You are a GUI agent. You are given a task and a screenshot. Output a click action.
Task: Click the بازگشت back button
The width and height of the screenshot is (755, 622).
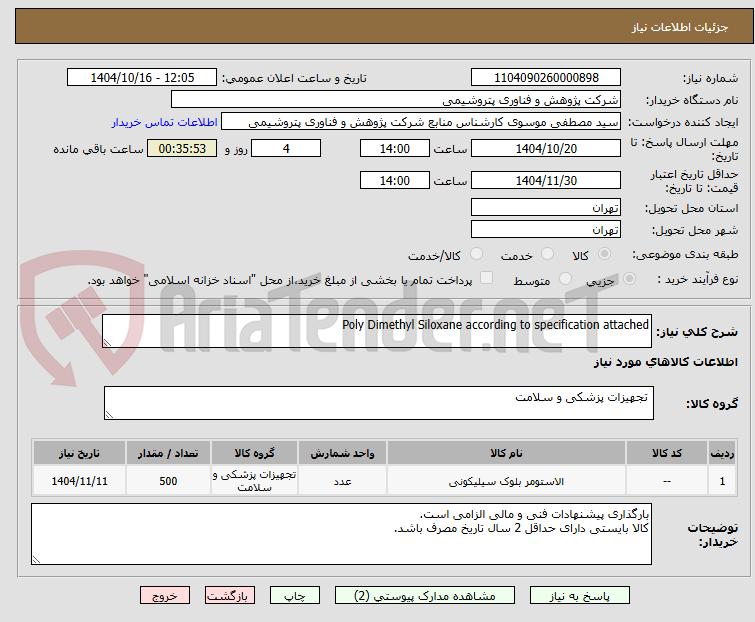[230, 596]
